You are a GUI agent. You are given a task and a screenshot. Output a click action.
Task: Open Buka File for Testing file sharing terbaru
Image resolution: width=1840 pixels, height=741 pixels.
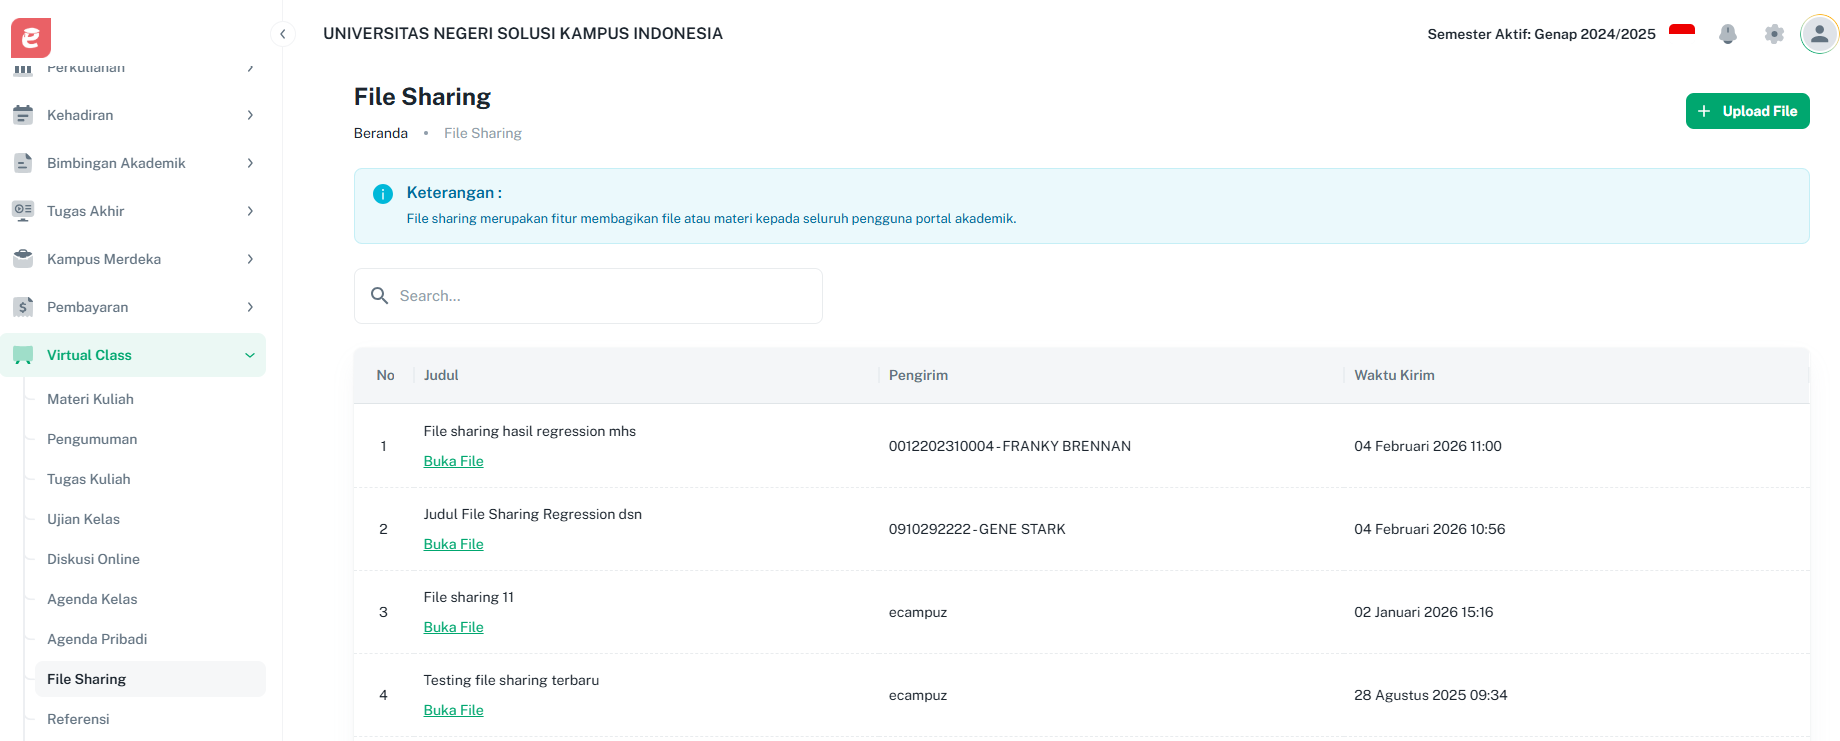point(453,710)
